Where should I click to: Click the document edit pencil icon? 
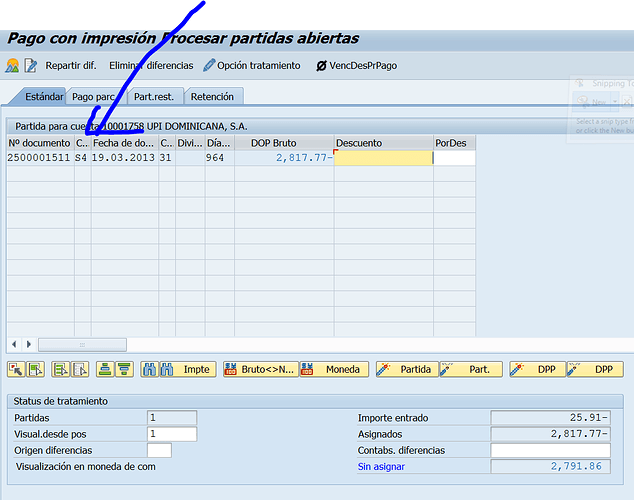(x=31, y=65)
